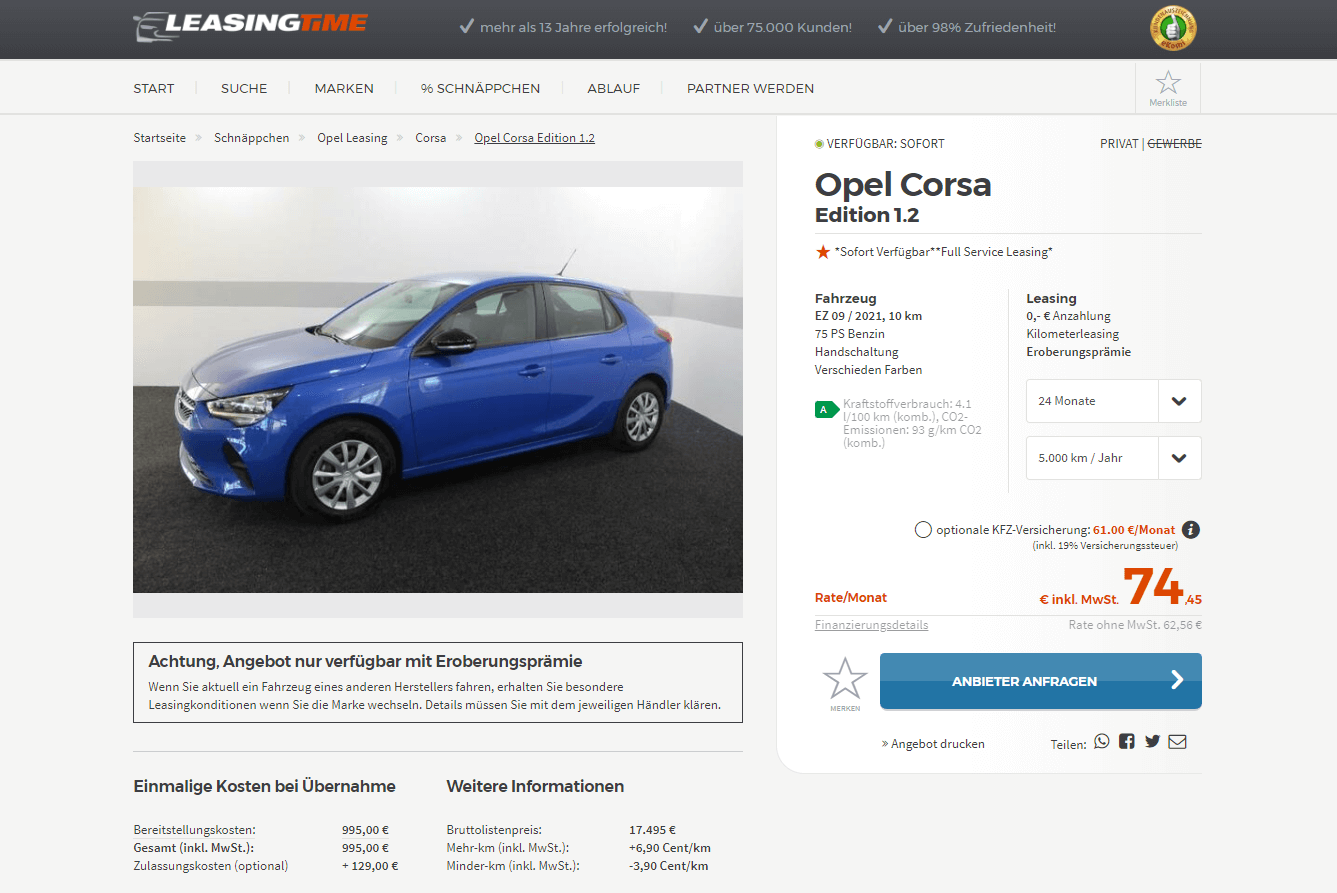The image size is (1337, 893).
Task: Click the green efficiency class A badge
Action: pyautogui.click(x=826, y=409)
